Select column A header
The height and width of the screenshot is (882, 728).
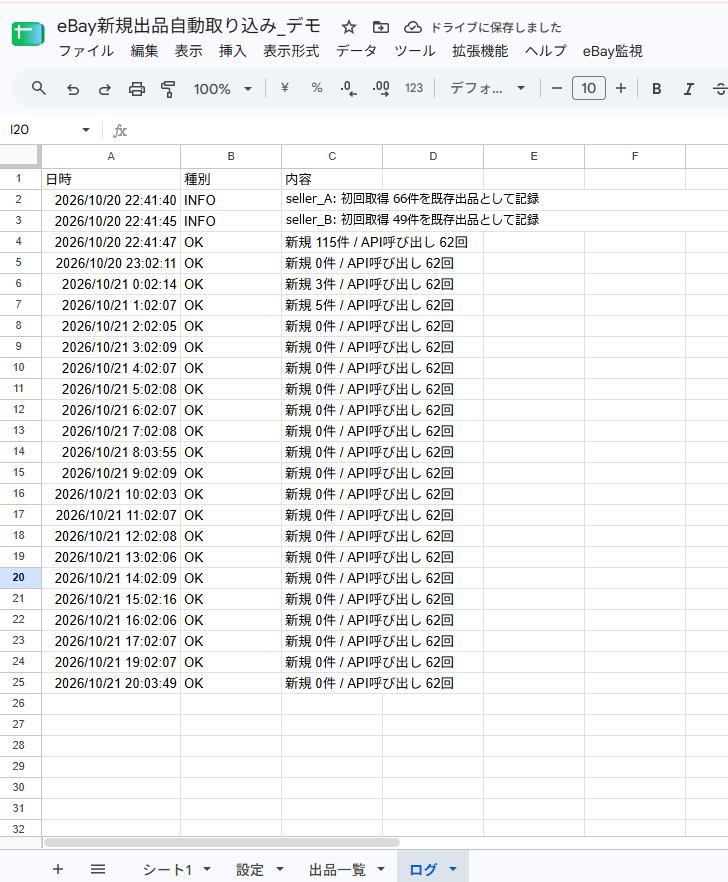[111, 156]
